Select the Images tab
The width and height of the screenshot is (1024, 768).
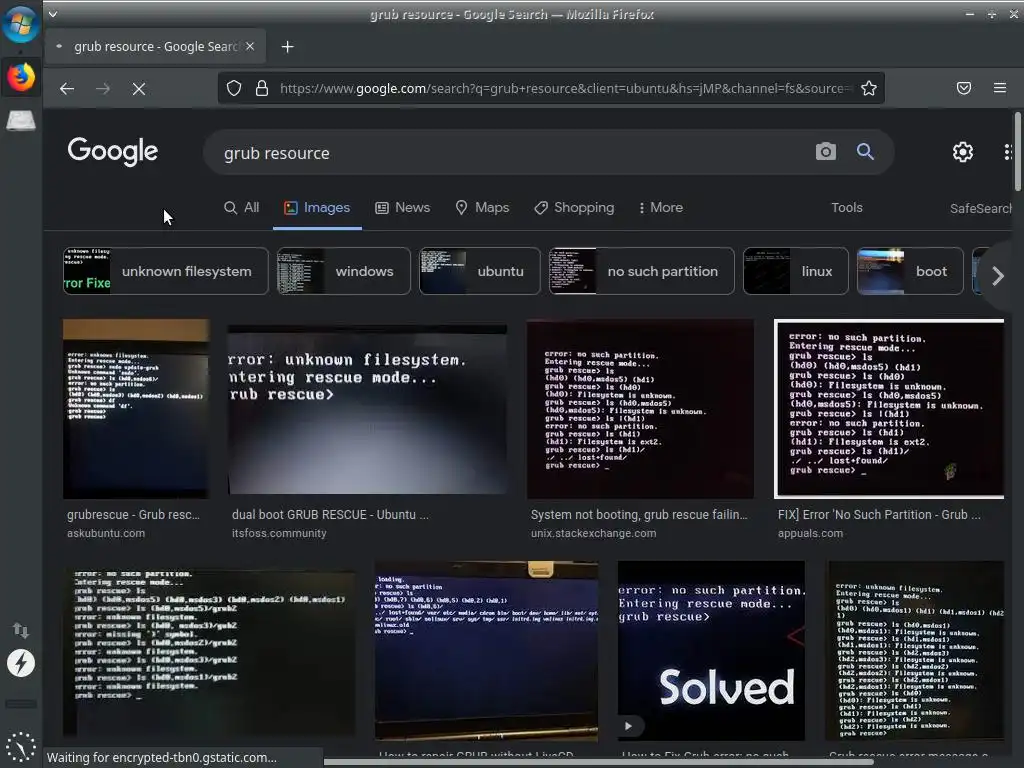click(x=317, y=208)
